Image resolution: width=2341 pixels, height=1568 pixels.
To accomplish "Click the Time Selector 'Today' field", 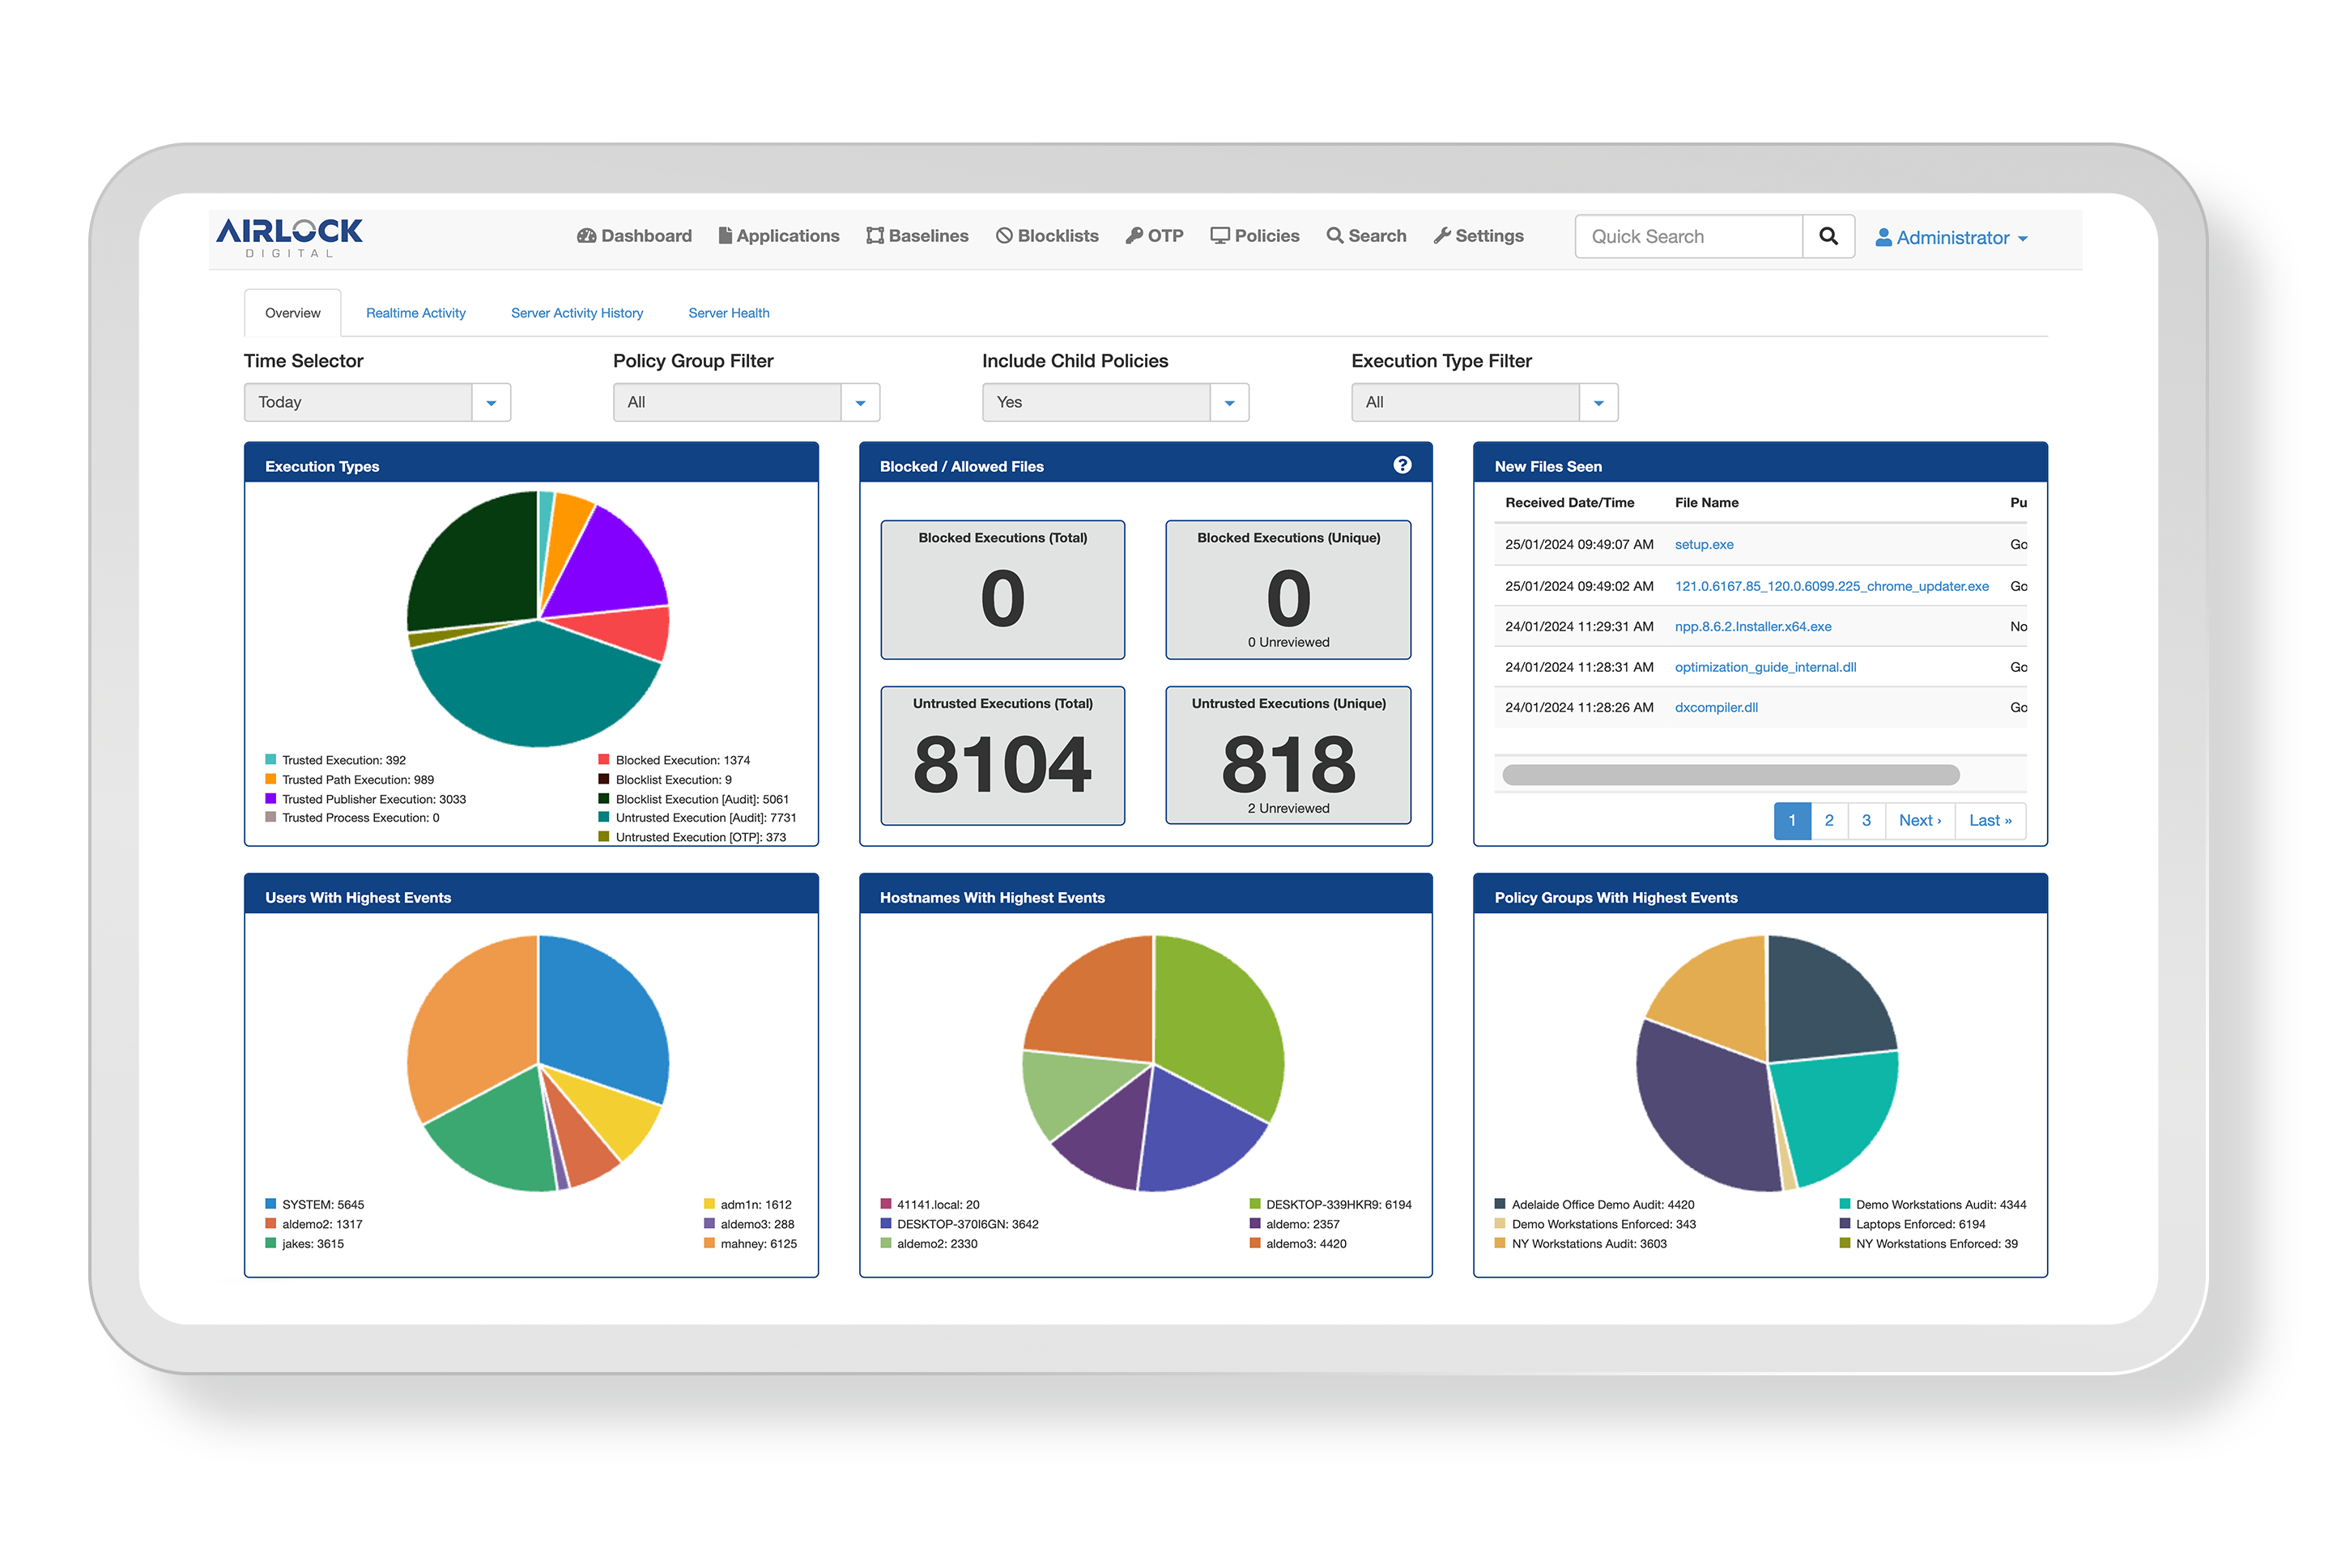I will (358, 402).
